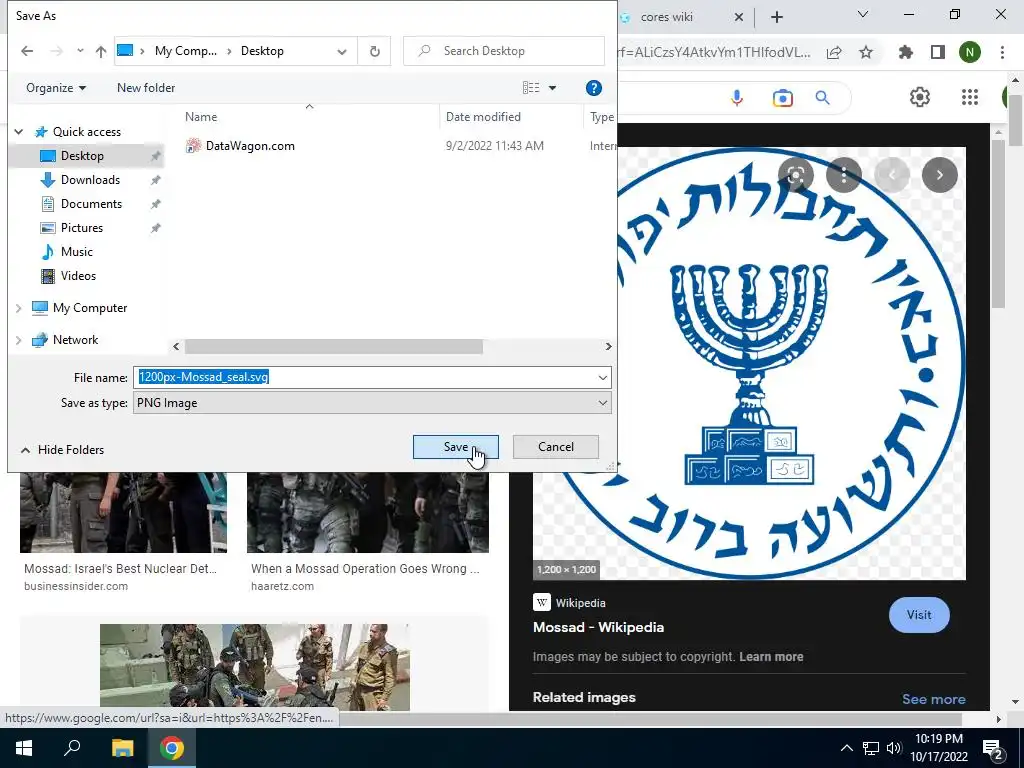Open File Explorer from taskbar
The width and height of the screenshot is (1024, 768).
122,748
